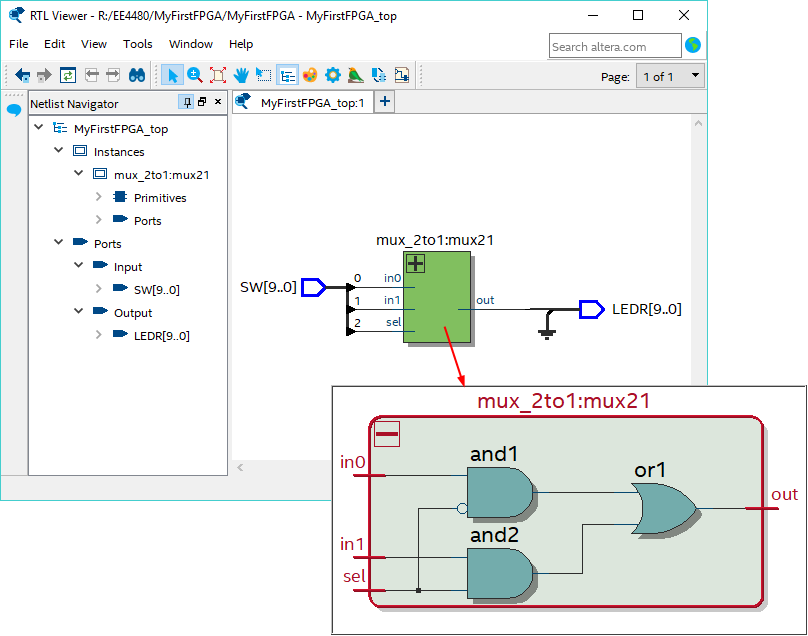
Task: Expand the Primitives tree node
Action: pyautogui.click(x=99, y=198)
